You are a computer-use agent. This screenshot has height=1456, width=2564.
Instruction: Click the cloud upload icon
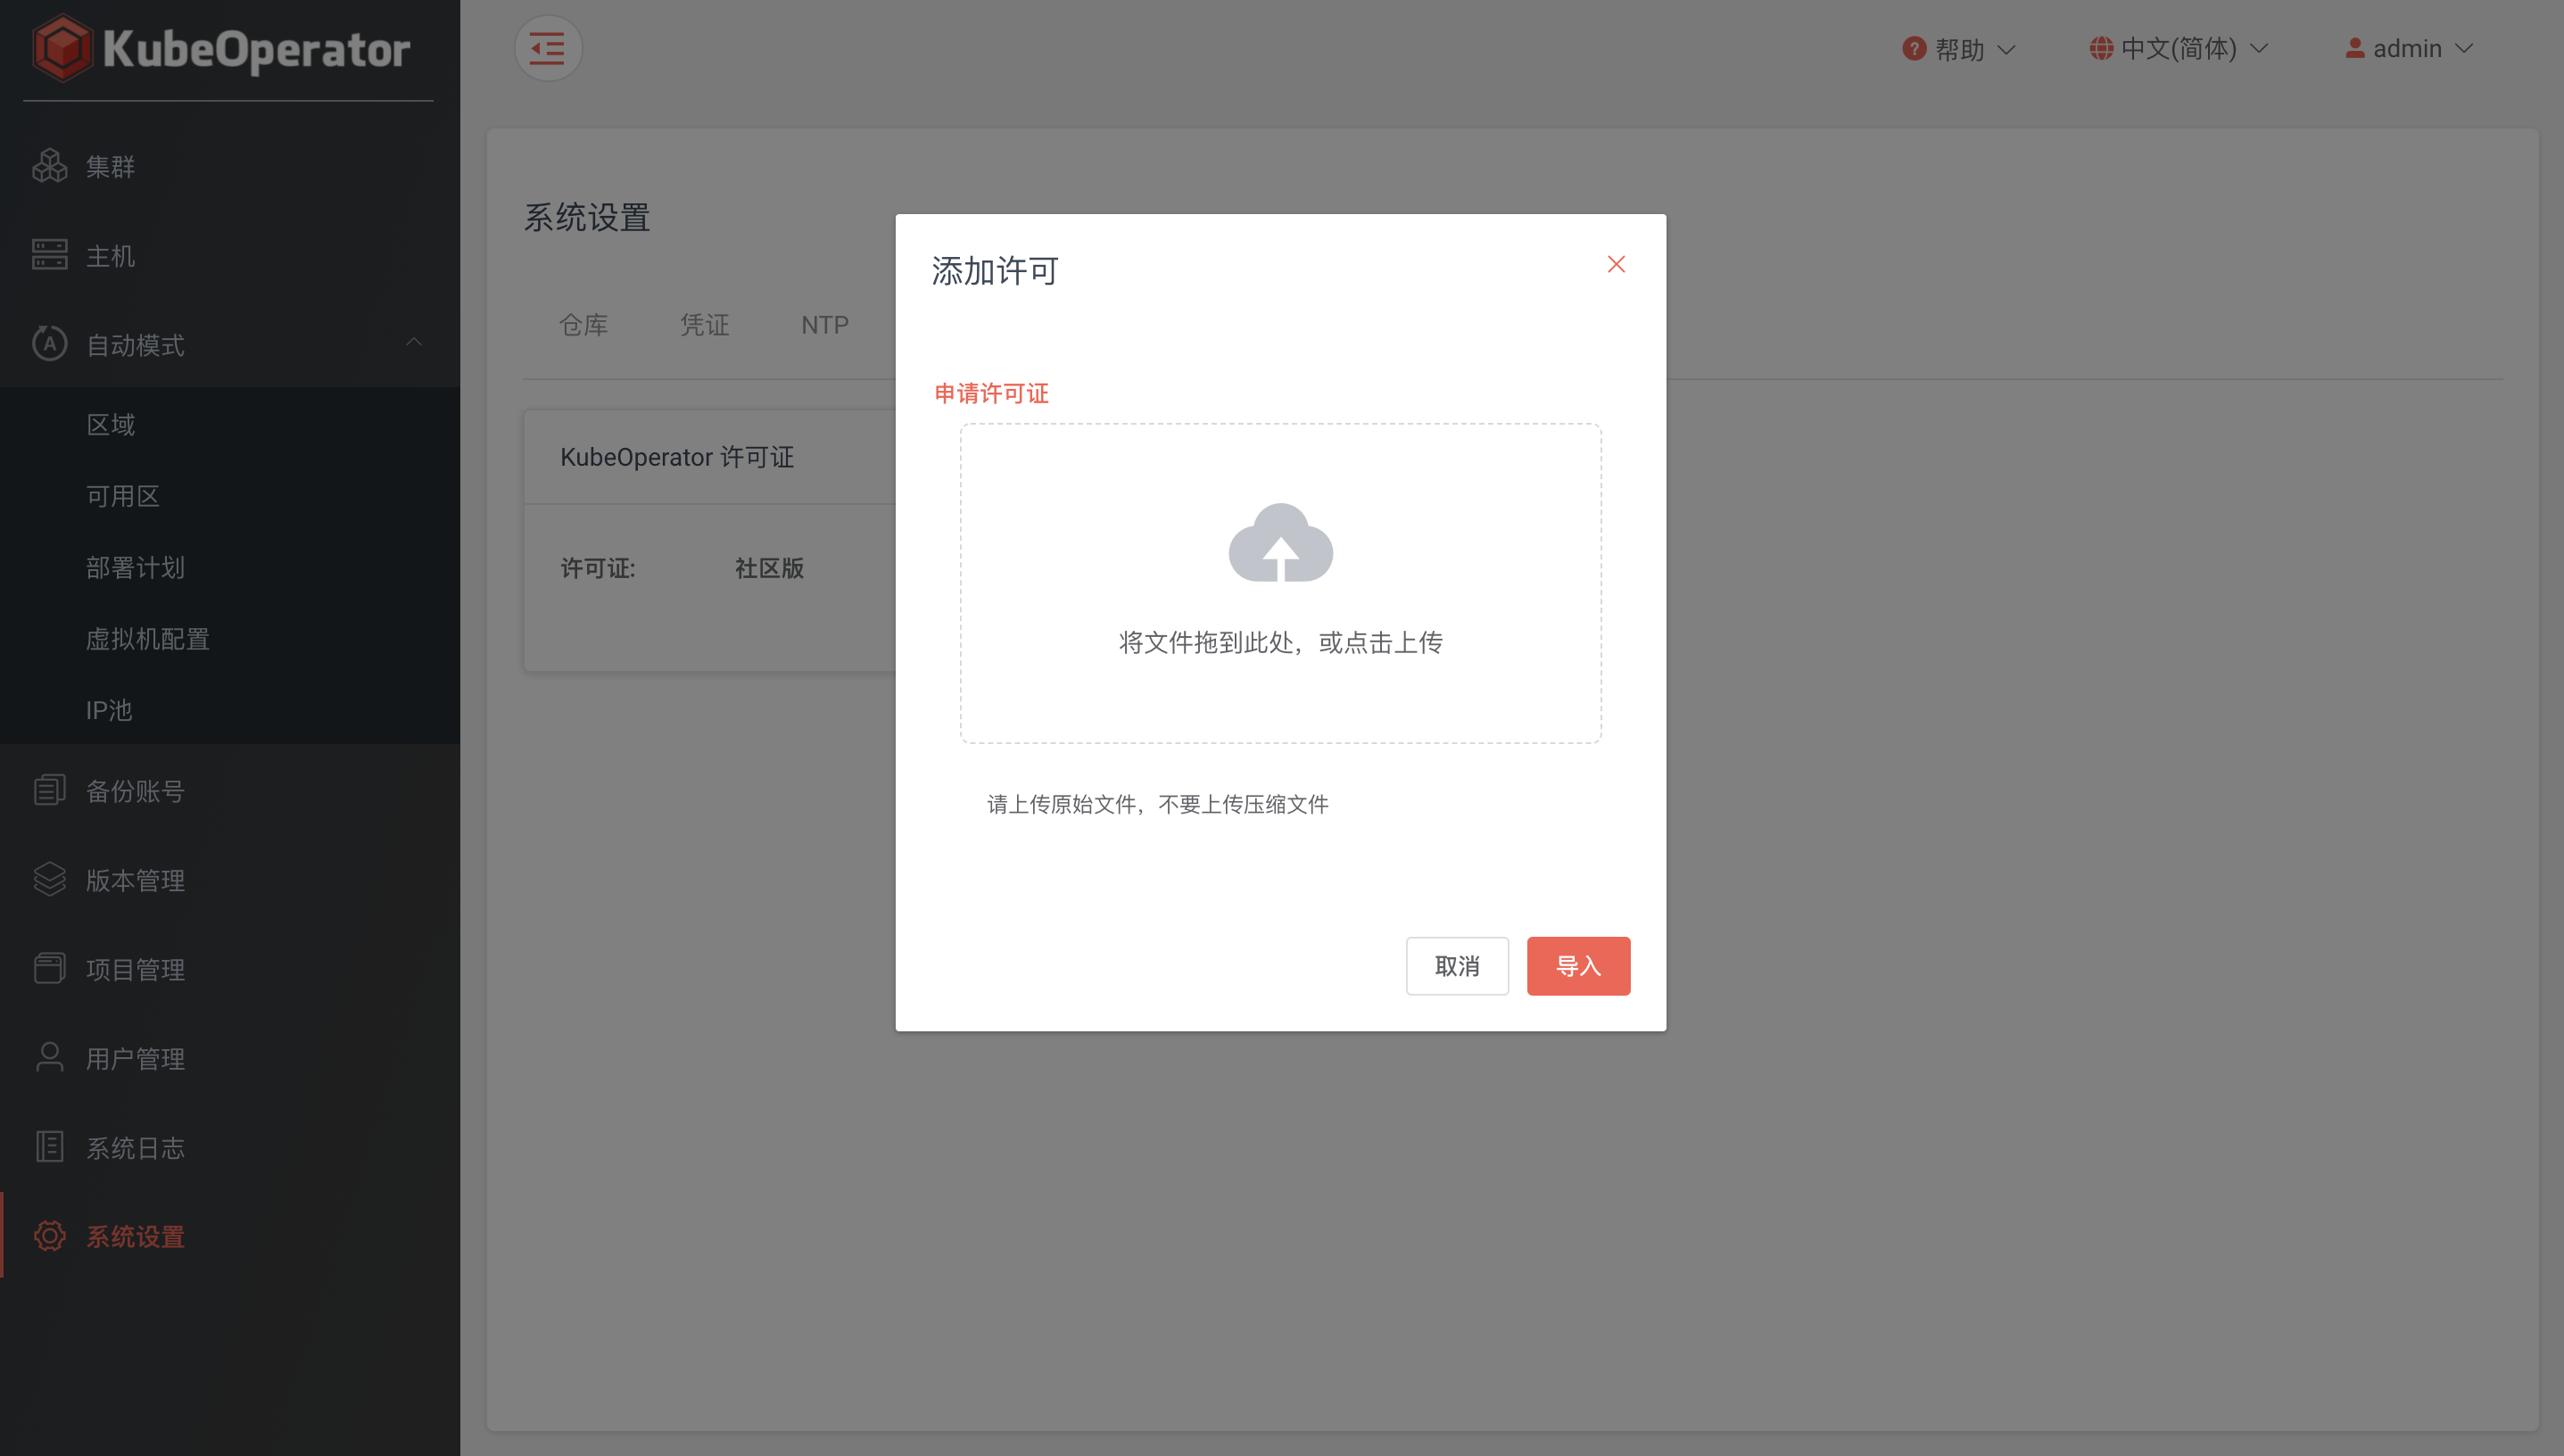1280,543
